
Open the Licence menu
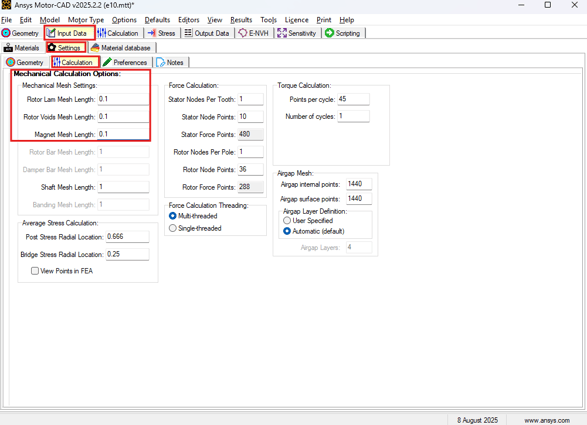click(296, 20)
